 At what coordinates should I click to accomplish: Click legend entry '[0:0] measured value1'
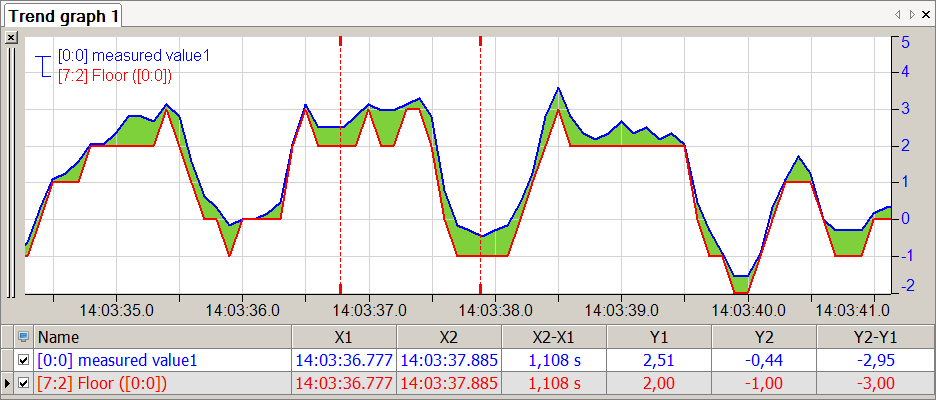134,56
